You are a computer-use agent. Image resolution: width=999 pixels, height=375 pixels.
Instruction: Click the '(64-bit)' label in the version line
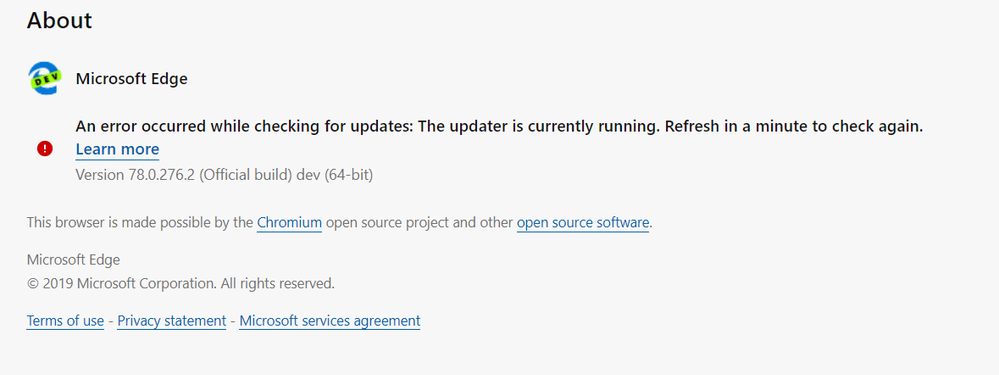(x=349, y=174)
